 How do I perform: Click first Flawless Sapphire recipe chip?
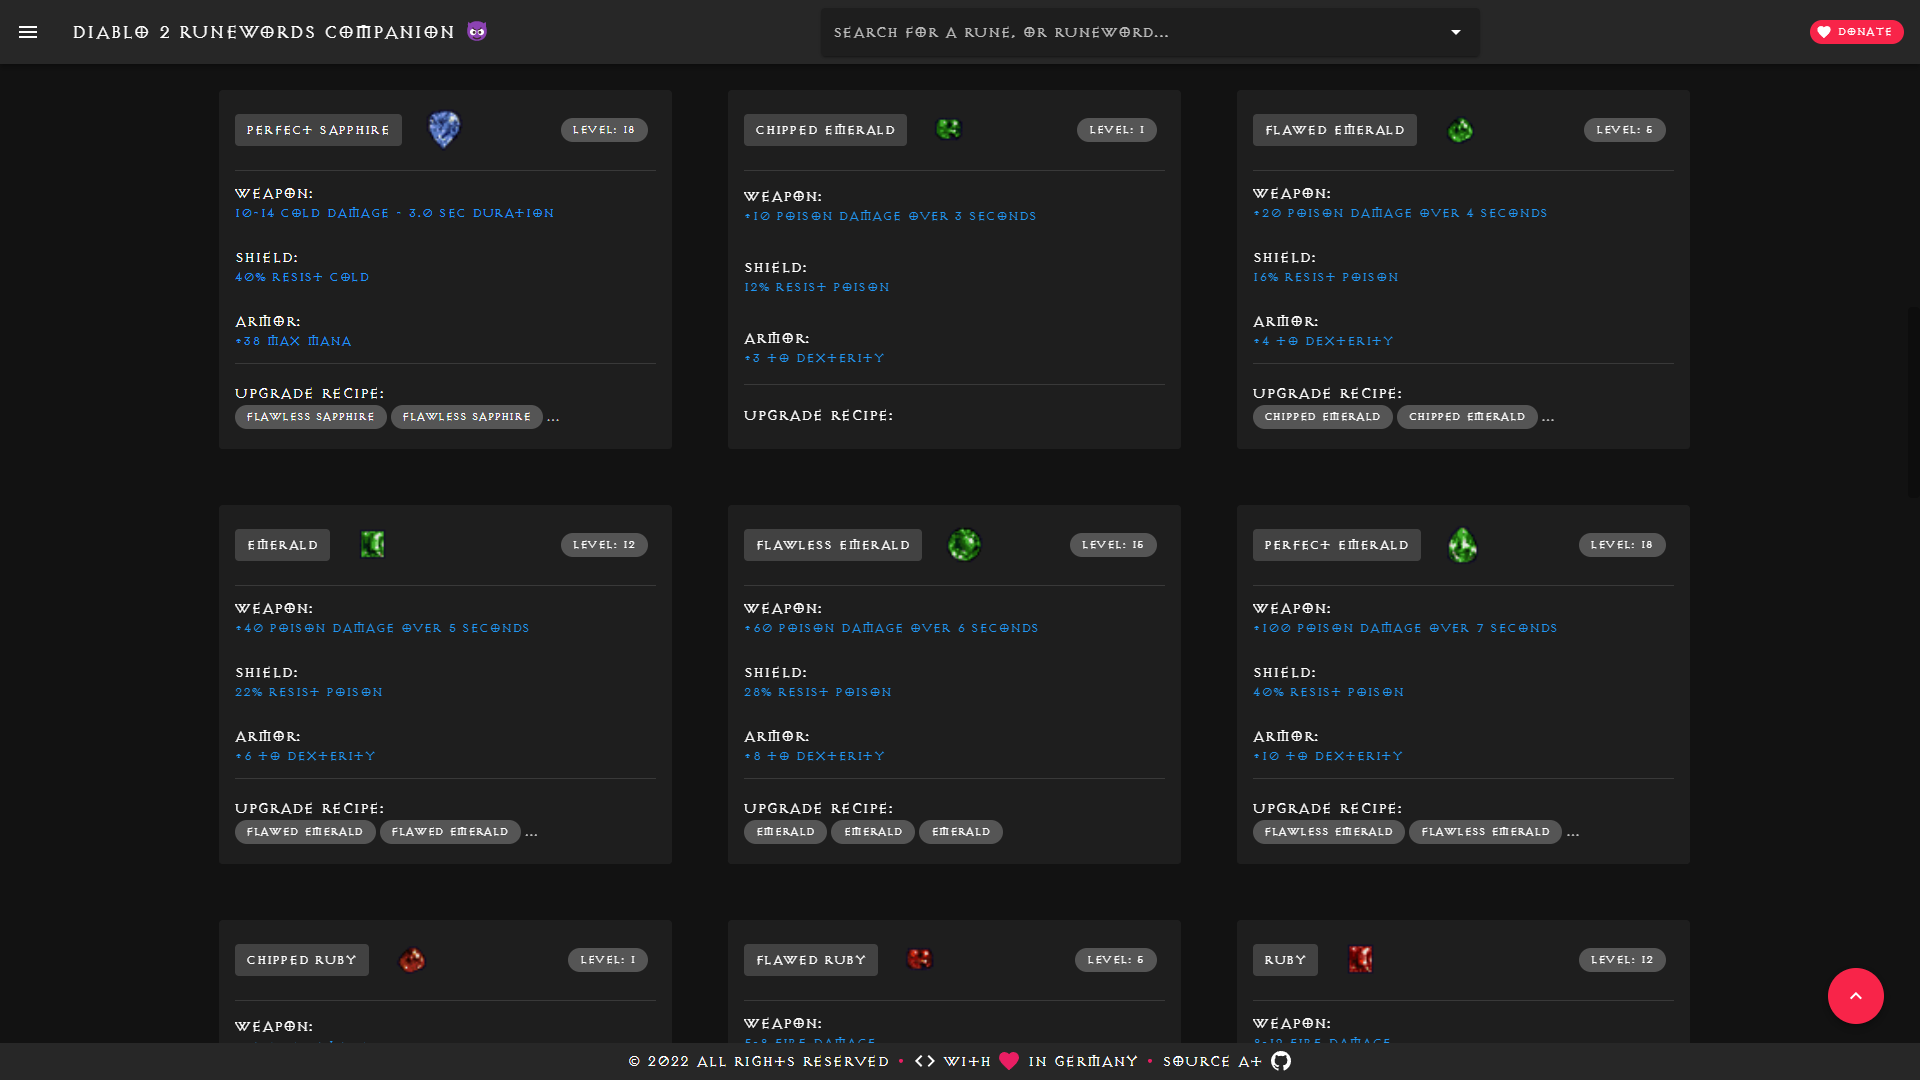[310, 417]
